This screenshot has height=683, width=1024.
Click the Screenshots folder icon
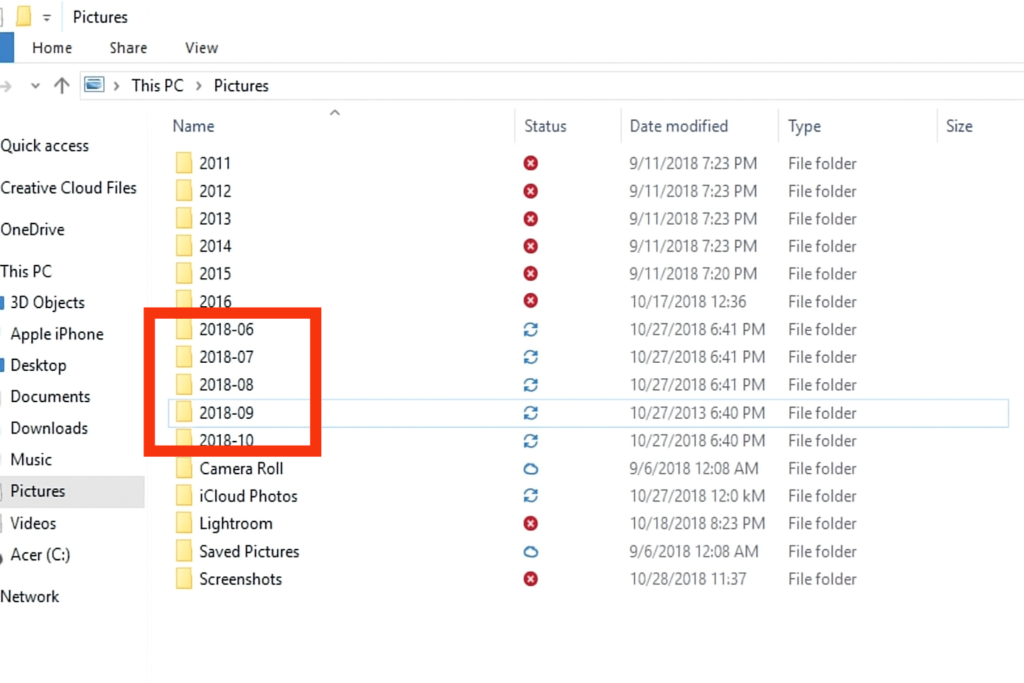point(183,579)
